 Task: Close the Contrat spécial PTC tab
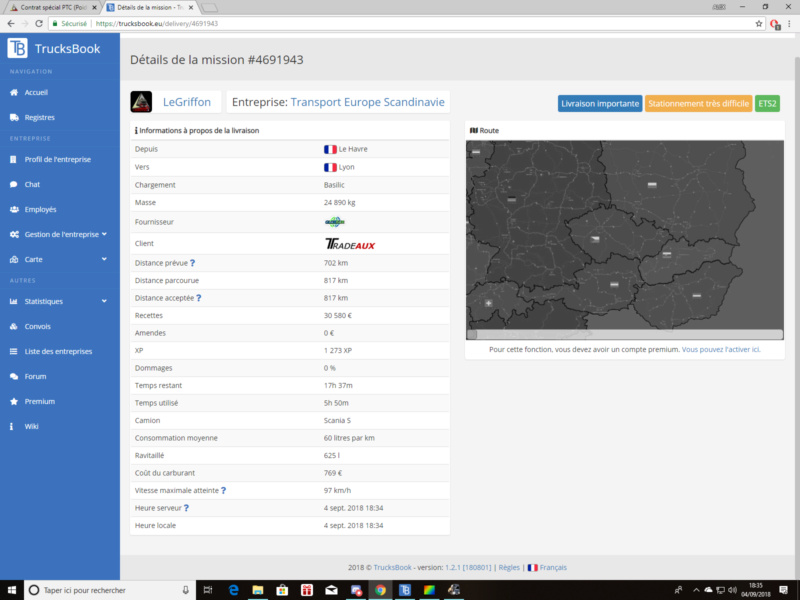(94, 8)
